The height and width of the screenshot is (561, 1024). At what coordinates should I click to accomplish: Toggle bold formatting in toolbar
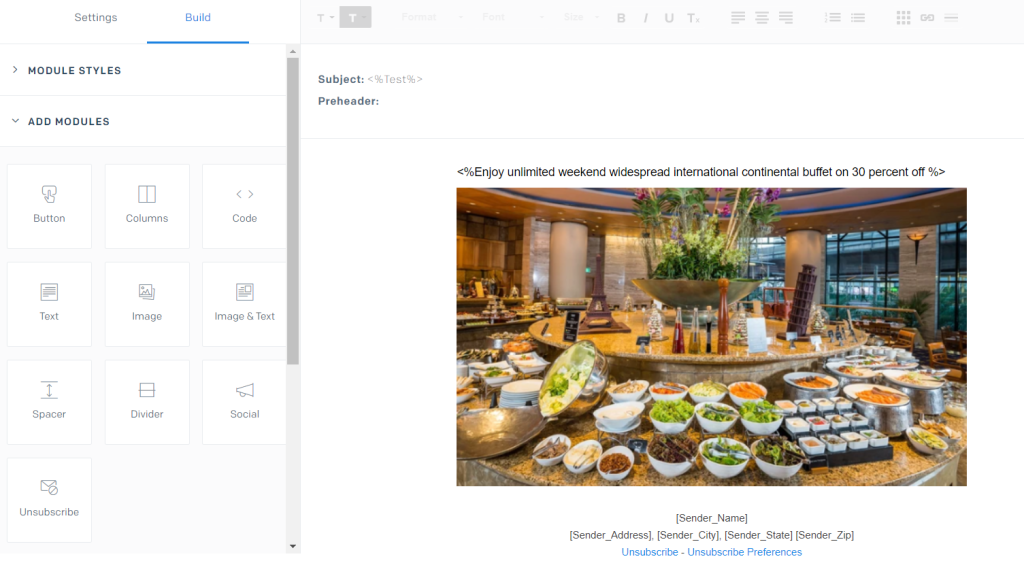tap(621, 18)
